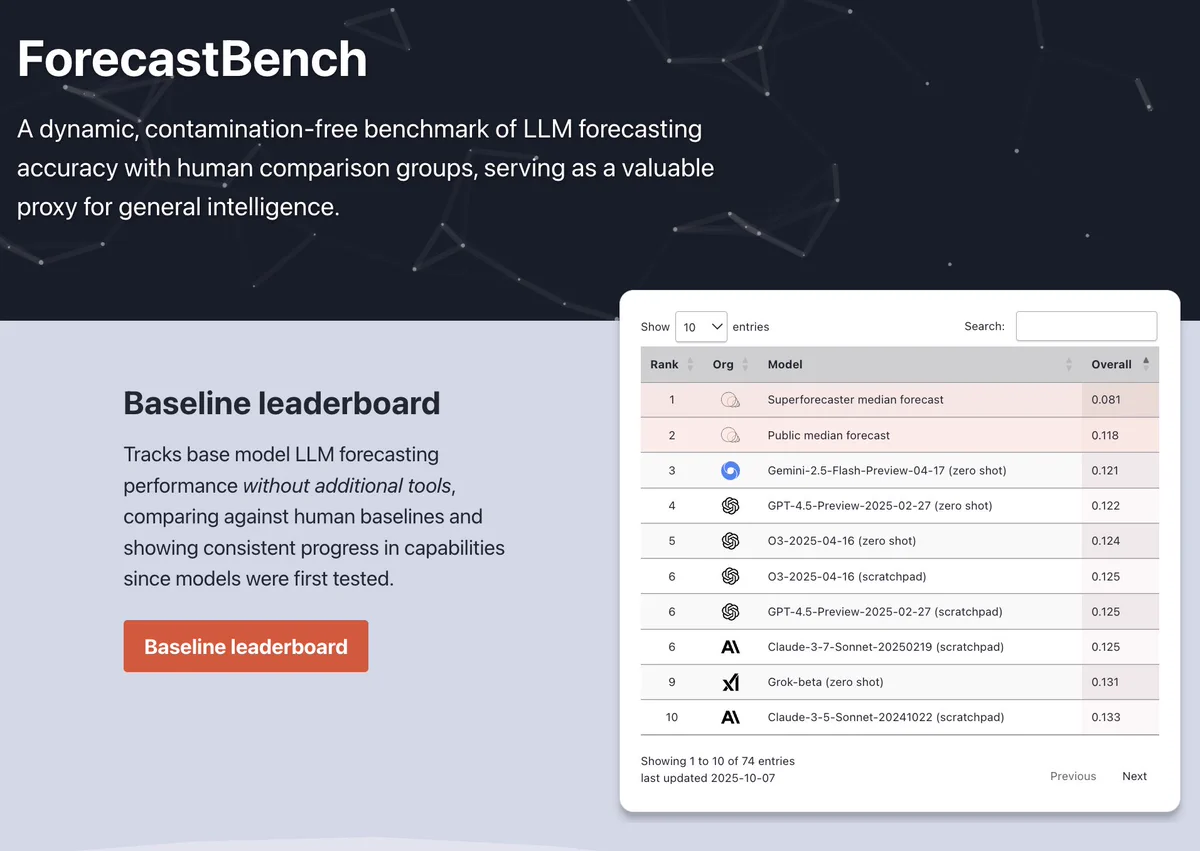The image size is (1200, 851).
Task: Click Gemini-2.5-Flash-Preview-04-17 (zero shot) text
Action: [x=887, y=470]
